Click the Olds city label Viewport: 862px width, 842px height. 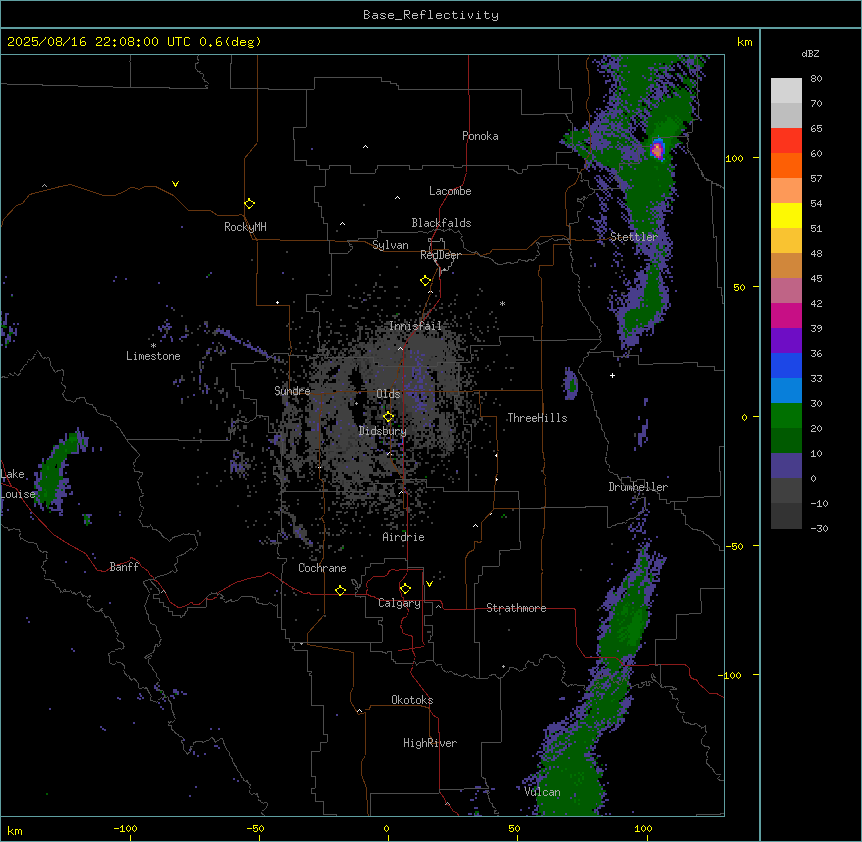pyautogui.click(x=388, y=394)
